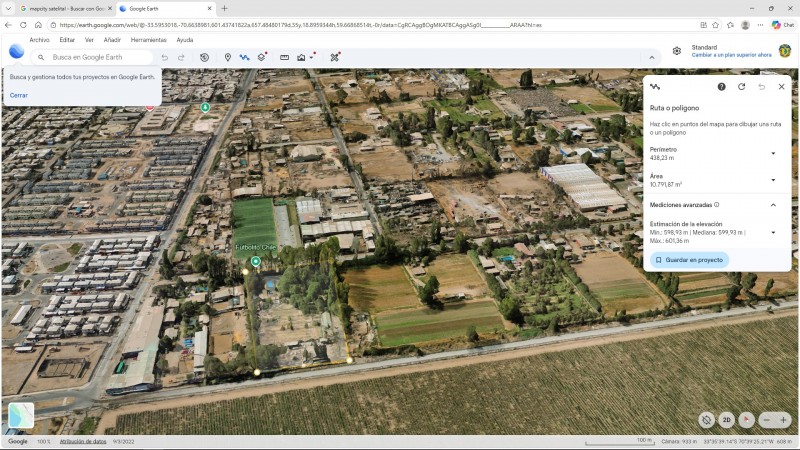Image resolution: width=800 pixels, height=450 pixels.
Task: Restart the drawing with the panel refresh icon
Action: pos(741,87)
